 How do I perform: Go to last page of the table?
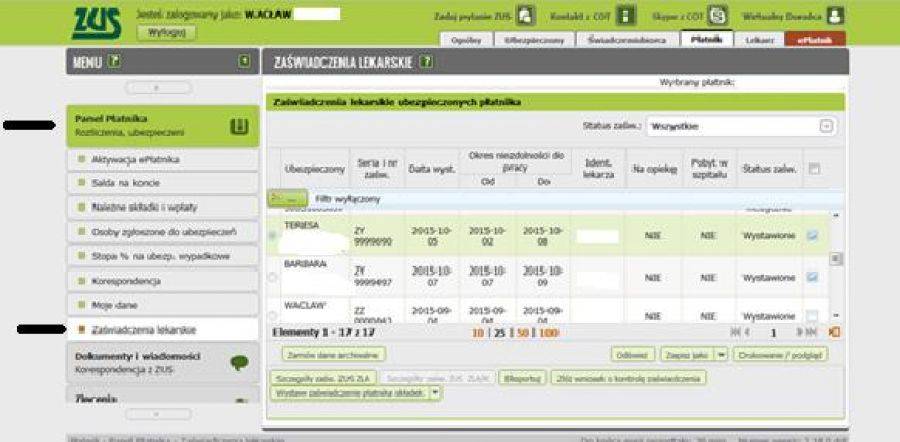[812, 332]
